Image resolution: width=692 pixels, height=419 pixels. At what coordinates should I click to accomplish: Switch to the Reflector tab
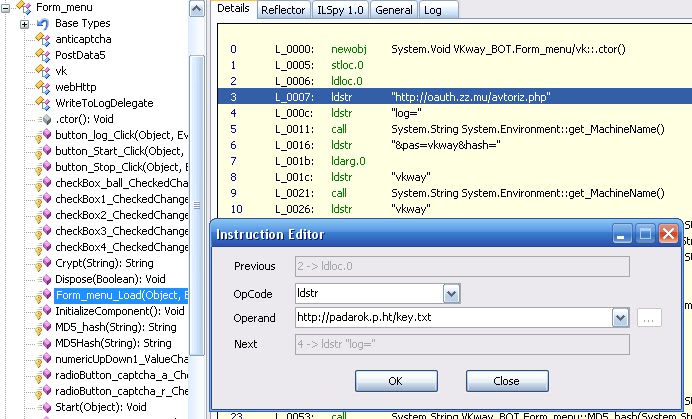pyautogui.click(x=283, y=10)
